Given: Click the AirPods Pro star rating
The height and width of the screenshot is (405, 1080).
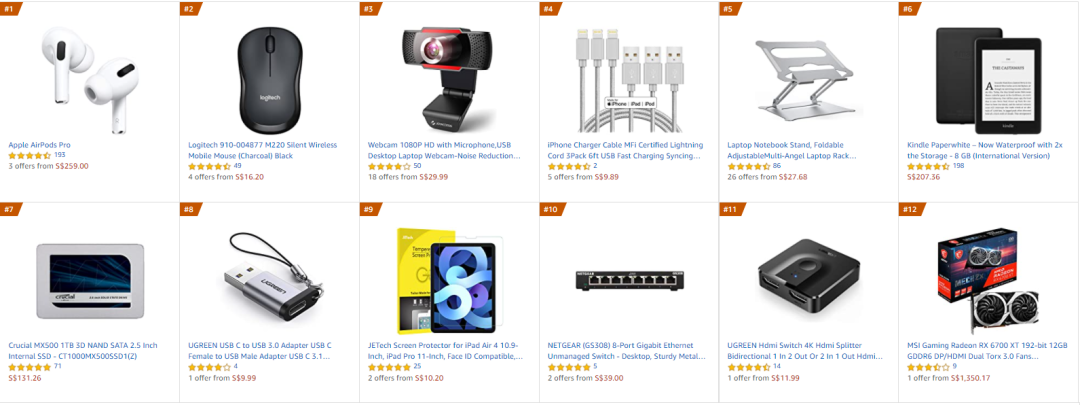Looking at the screenshot, I should pyautogui.click(x=29, y=156).
